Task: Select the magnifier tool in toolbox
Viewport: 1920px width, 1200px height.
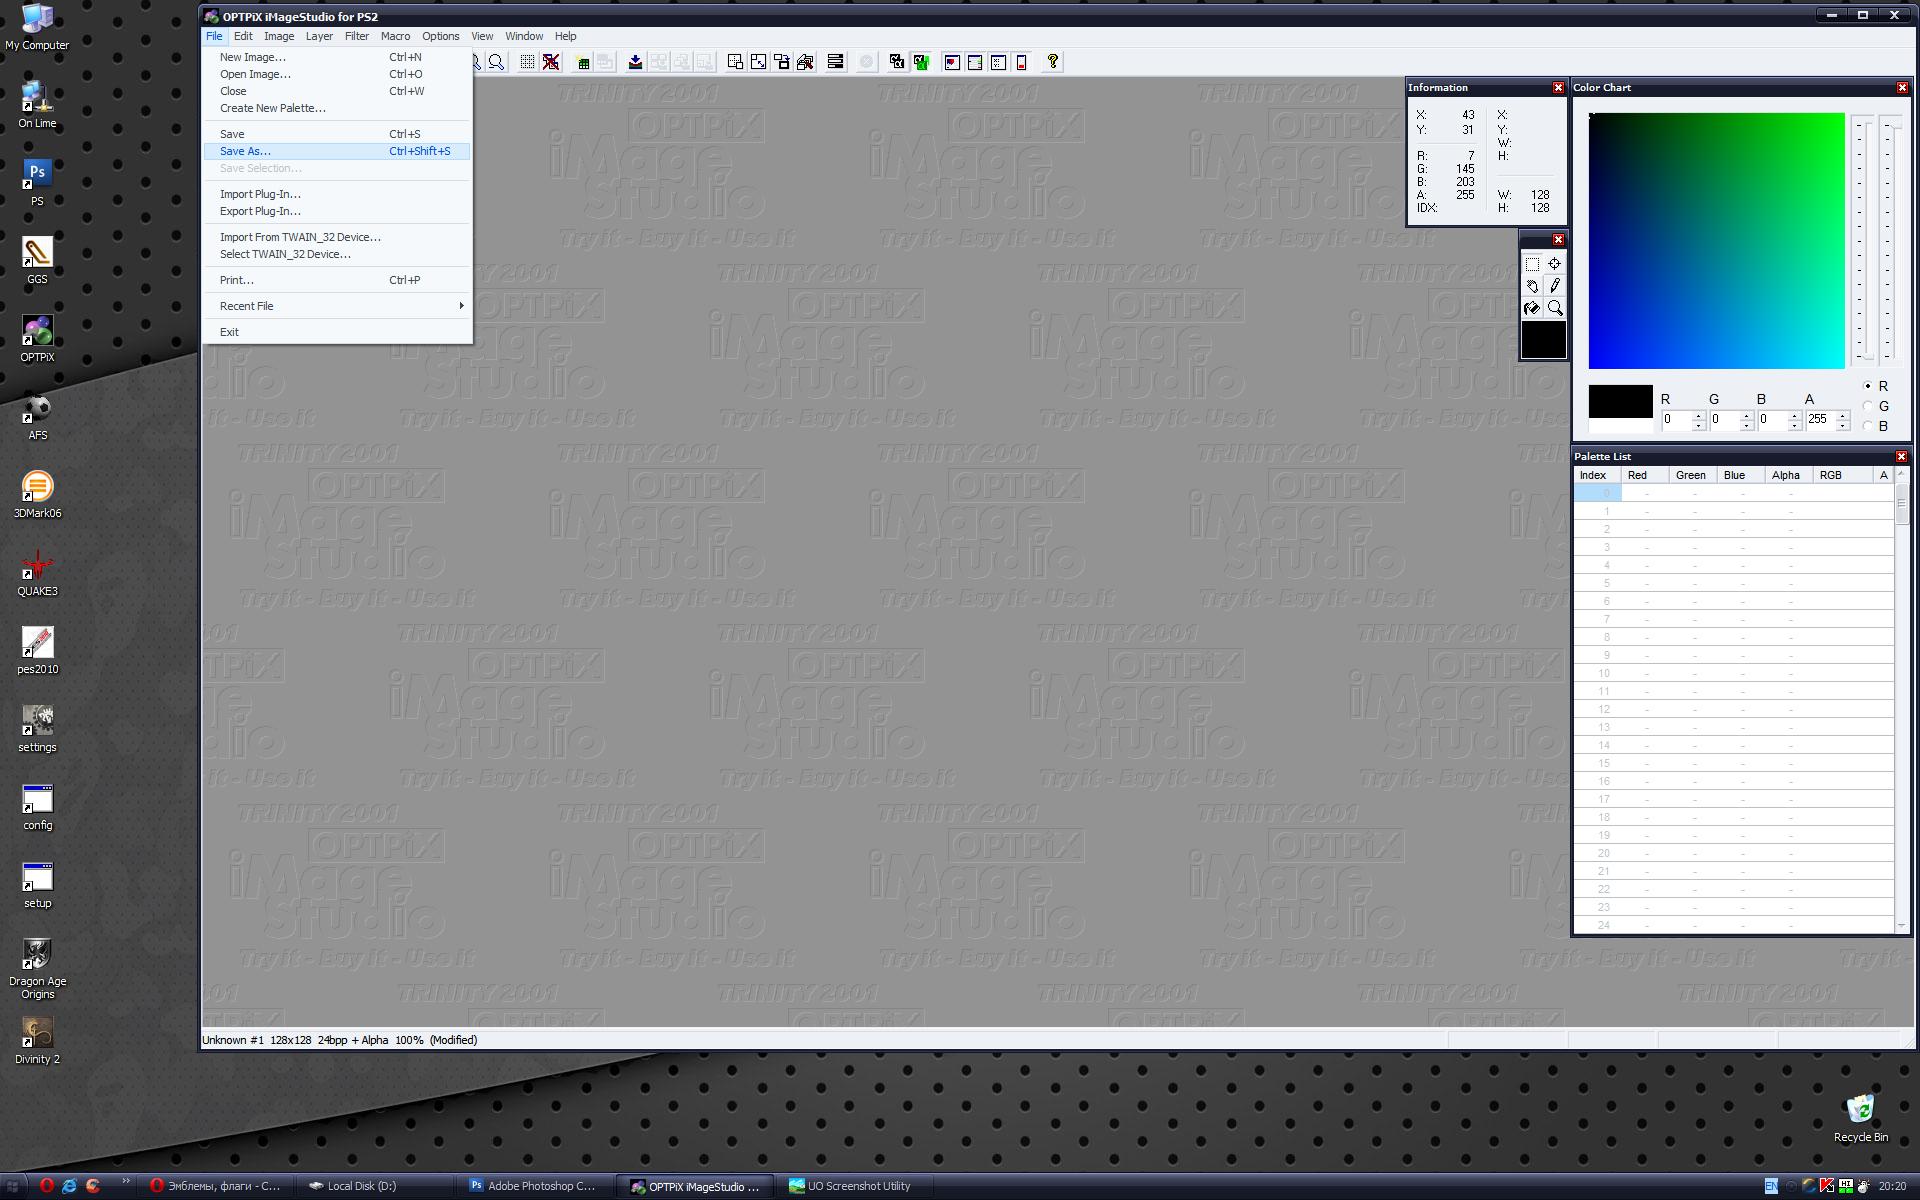Action: pyautogui.click(x=1555, y=308)
